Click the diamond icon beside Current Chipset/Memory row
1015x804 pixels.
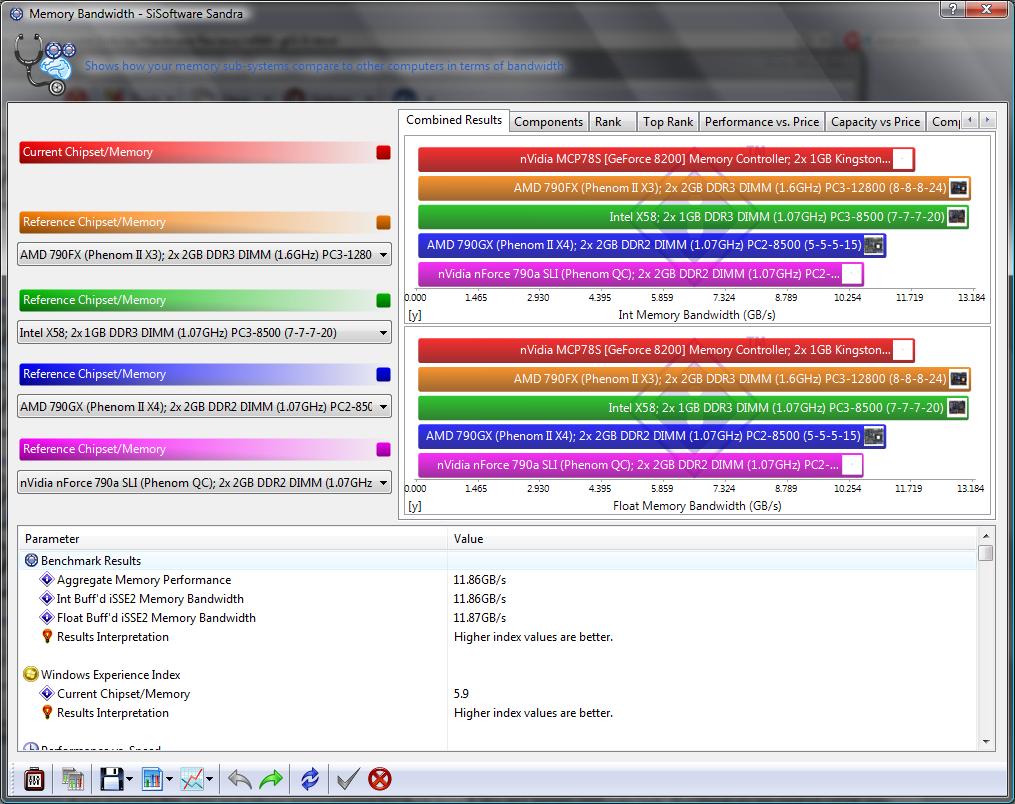(47, 693)
